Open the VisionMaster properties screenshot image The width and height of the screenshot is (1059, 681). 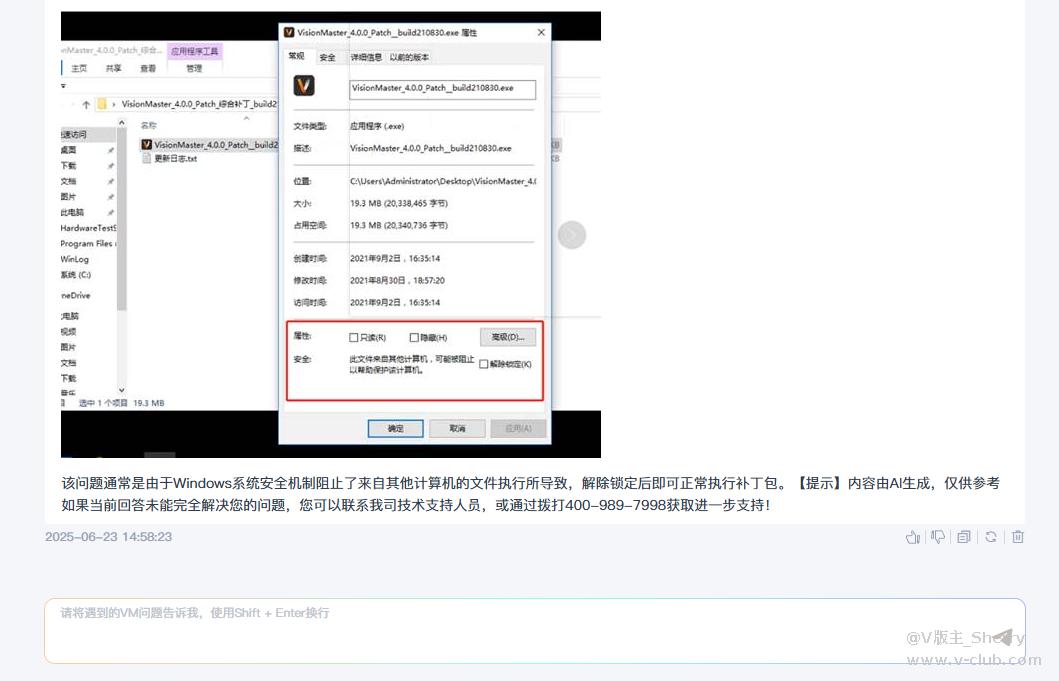click(331, 234)
